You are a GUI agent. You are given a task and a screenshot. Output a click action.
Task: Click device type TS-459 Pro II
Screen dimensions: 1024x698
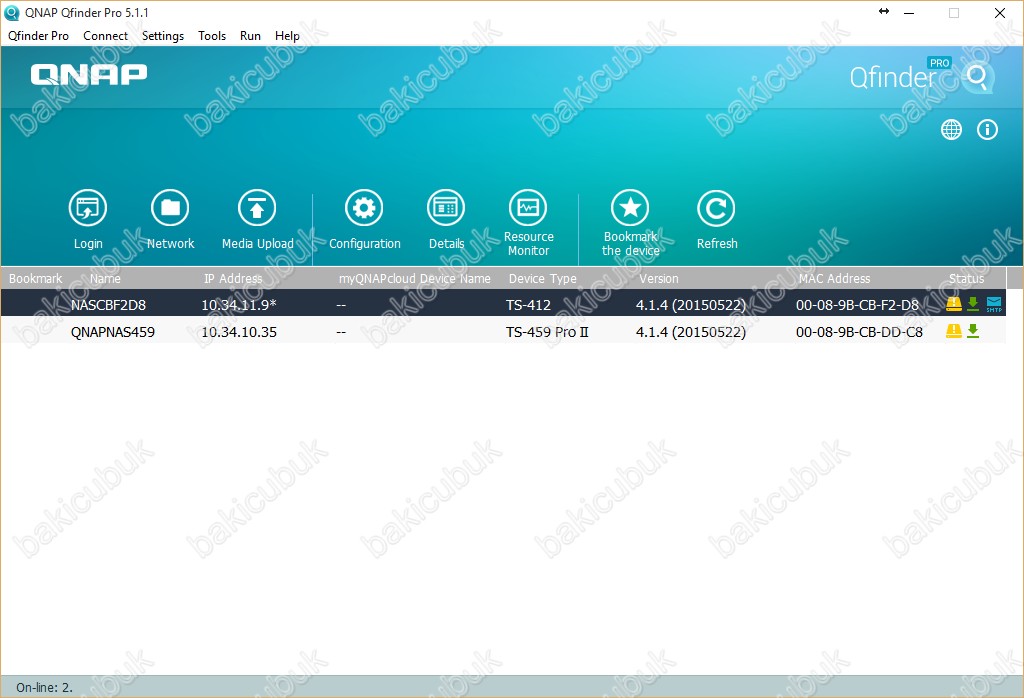tap(547, 332)
